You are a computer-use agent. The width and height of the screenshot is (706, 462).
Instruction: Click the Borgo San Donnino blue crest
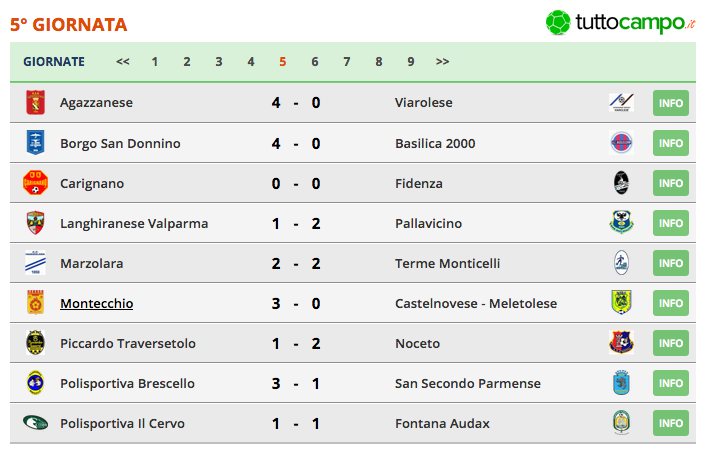pos(36,143)
